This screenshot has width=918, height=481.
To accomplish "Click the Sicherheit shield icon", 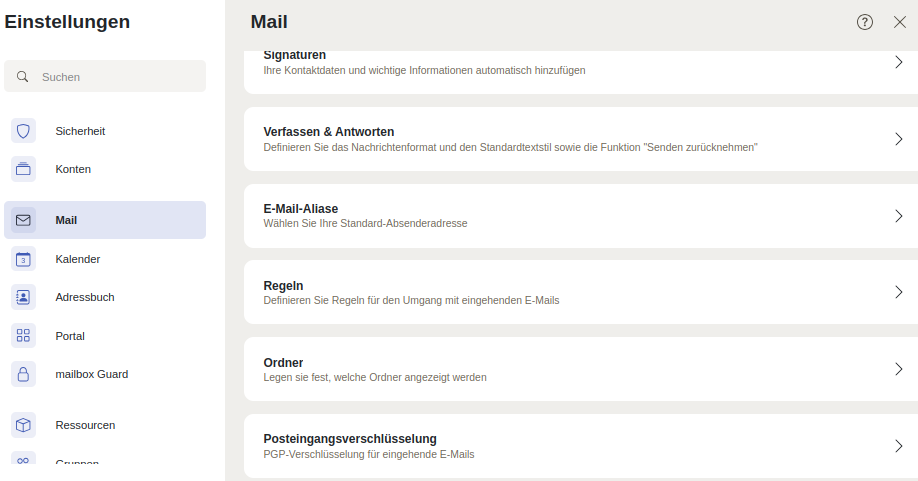I will pyautogui.click(x=23, y=131).
